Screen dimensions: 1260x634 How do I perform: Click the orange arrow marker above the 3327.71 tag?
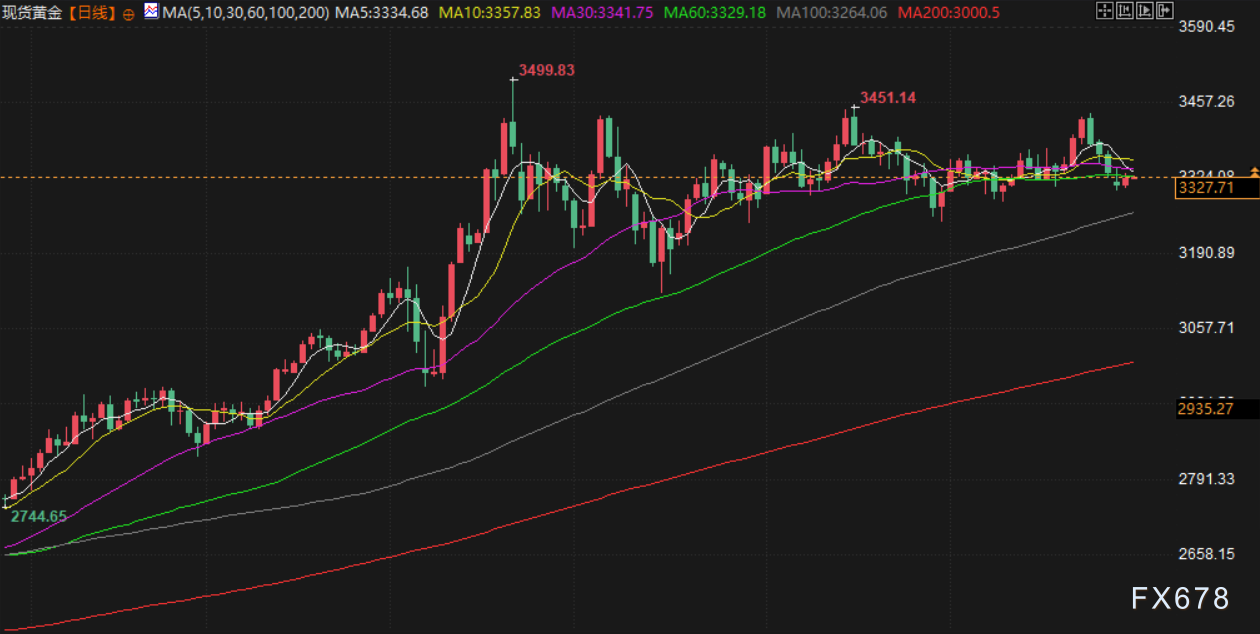tap(1254, 173)
